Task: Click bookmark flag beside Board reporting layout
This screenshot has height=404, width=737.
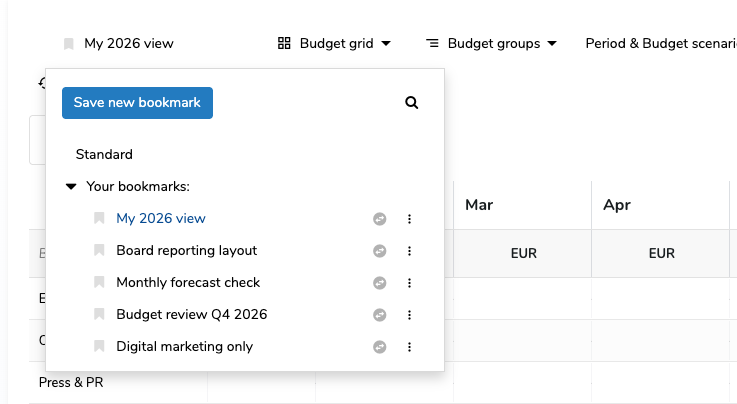Action: [x=99, y=250]
